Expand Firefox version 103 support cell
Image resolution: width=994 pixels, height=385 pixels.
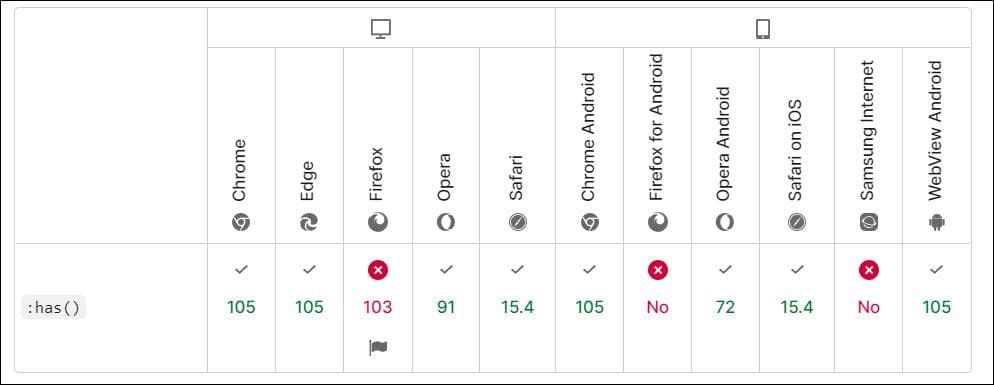pyautogui.click(x=378, y=308)
